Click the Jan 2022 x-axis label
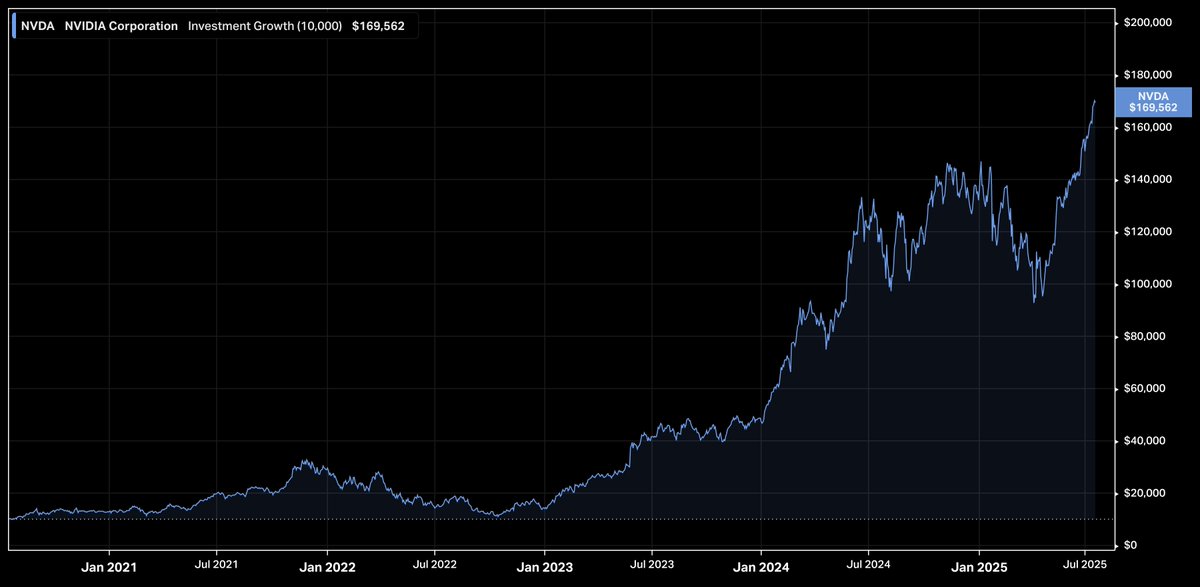Image resolution: width=1200 pixels, height=587 pixels. pos(327,568)
